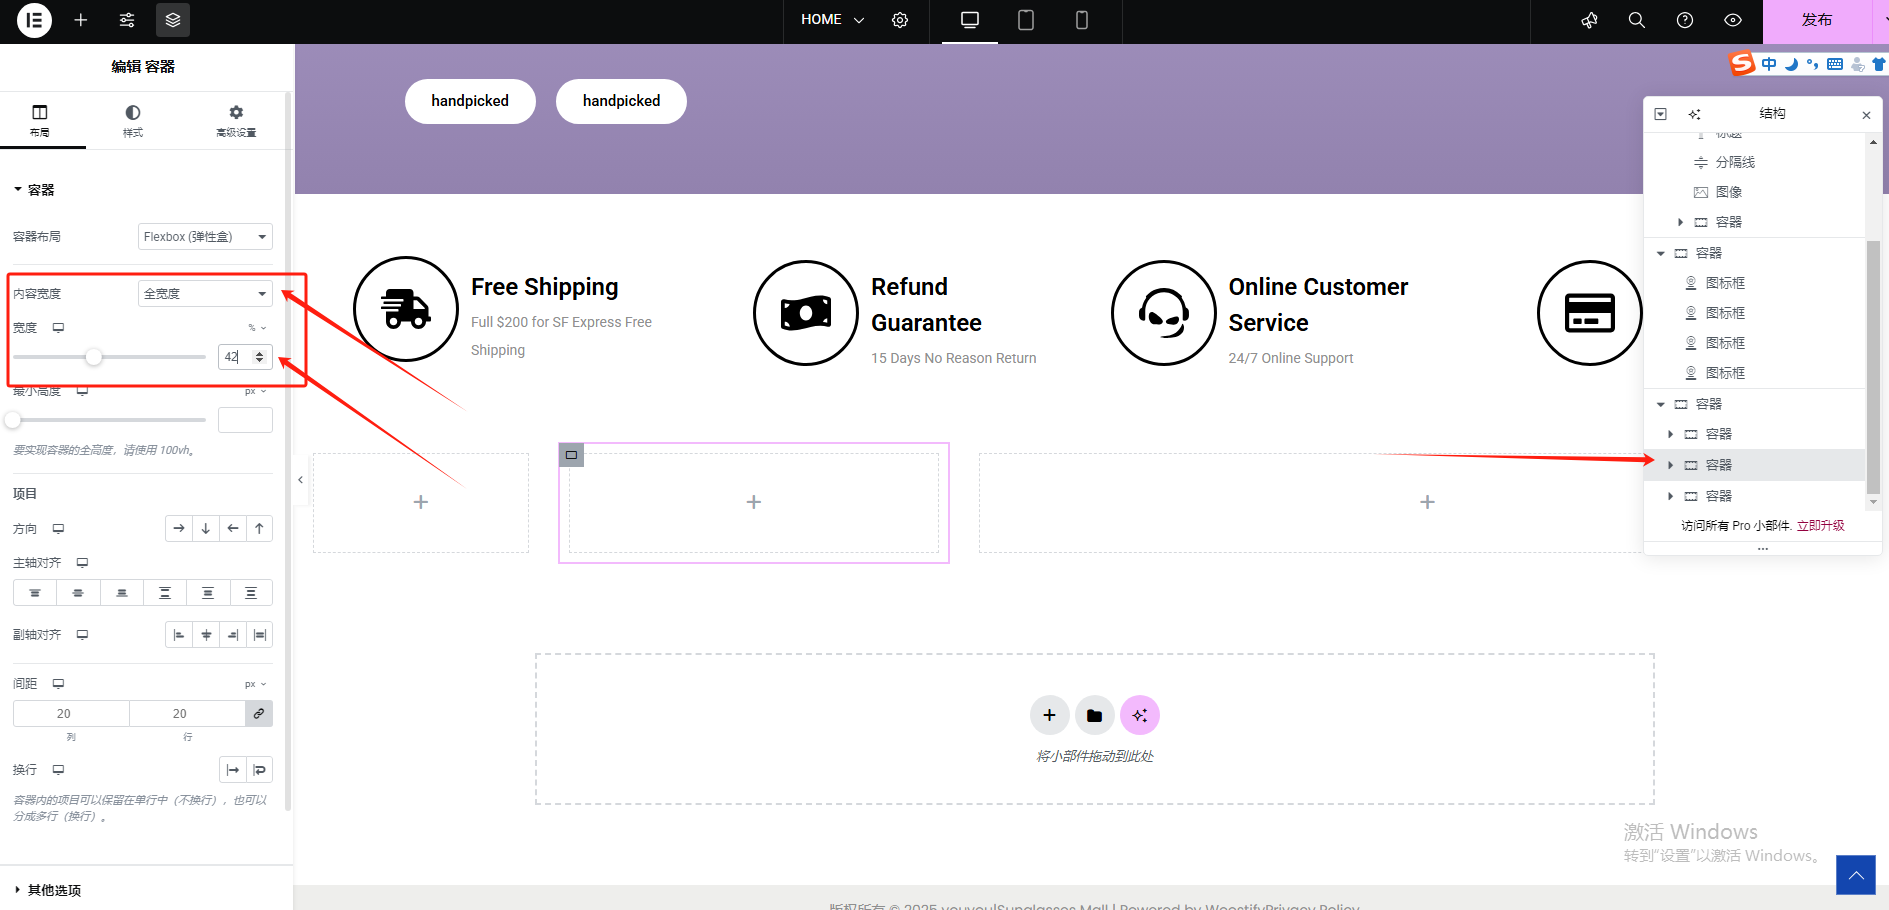Viewport: 1889px width, 910px height.
Task: Expand the 其他选项 section
Action: tap(54, 890)
